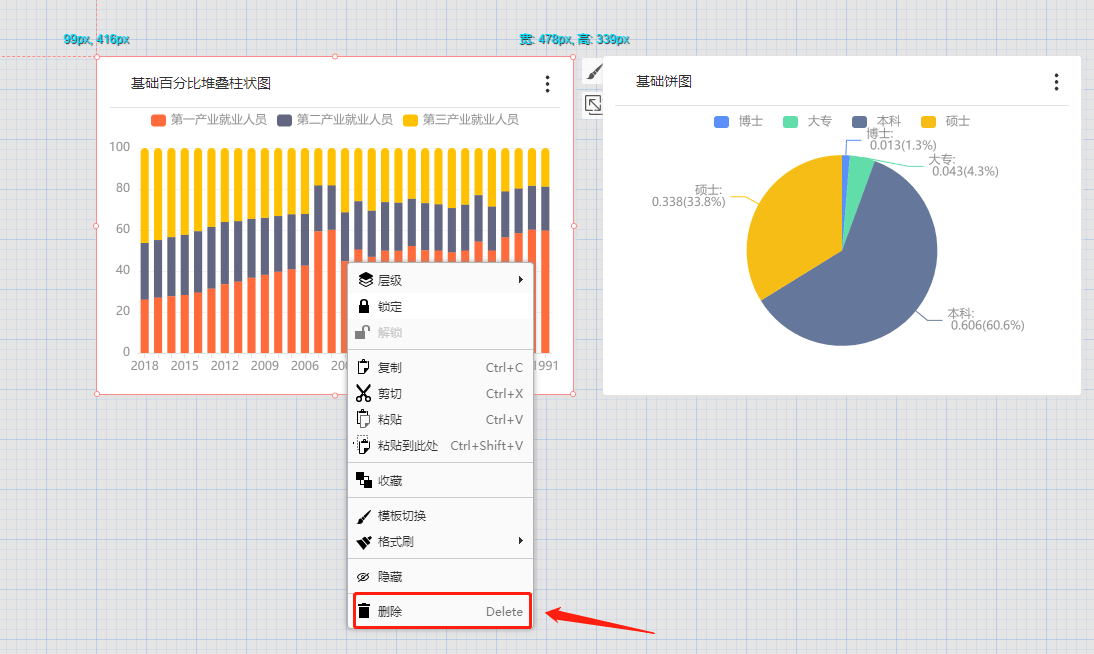Select 模板切换 in the context menu
The width and height of the screenshot is (1094, 654).
pos(402,516)
